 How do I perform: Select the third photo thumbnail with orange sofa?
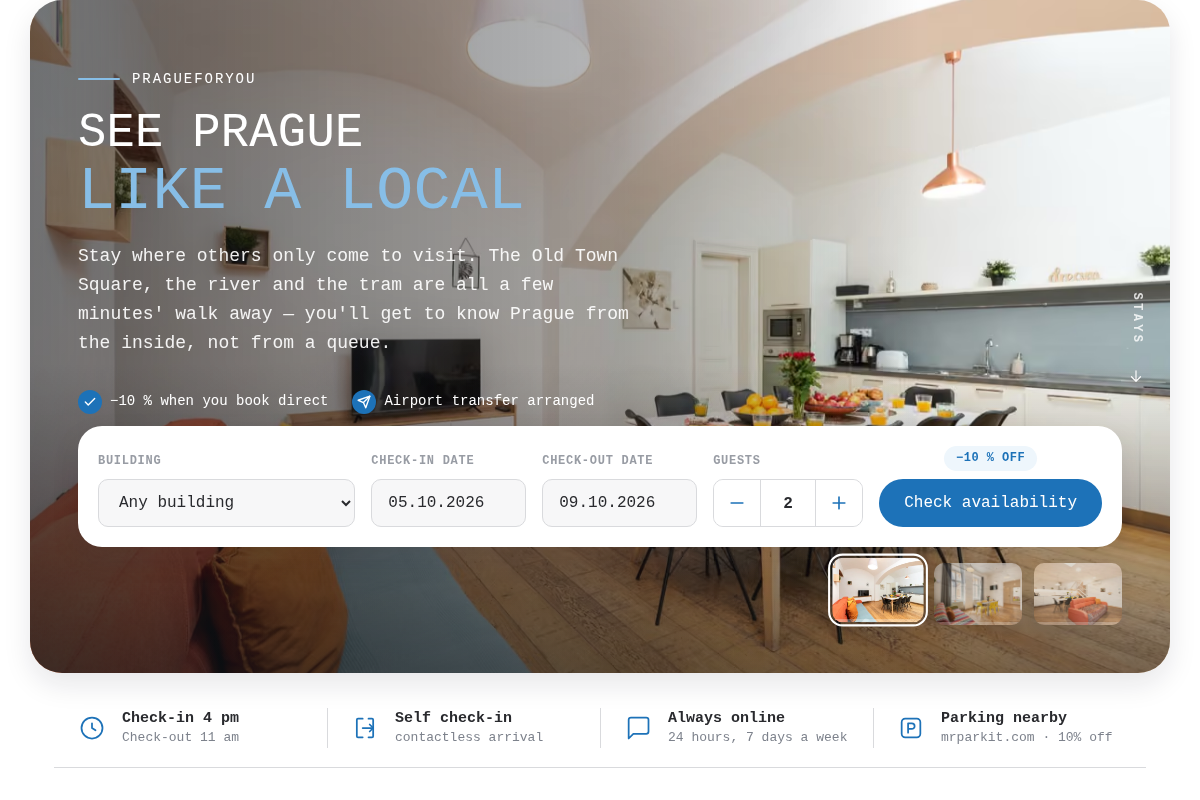[1078, 594]
